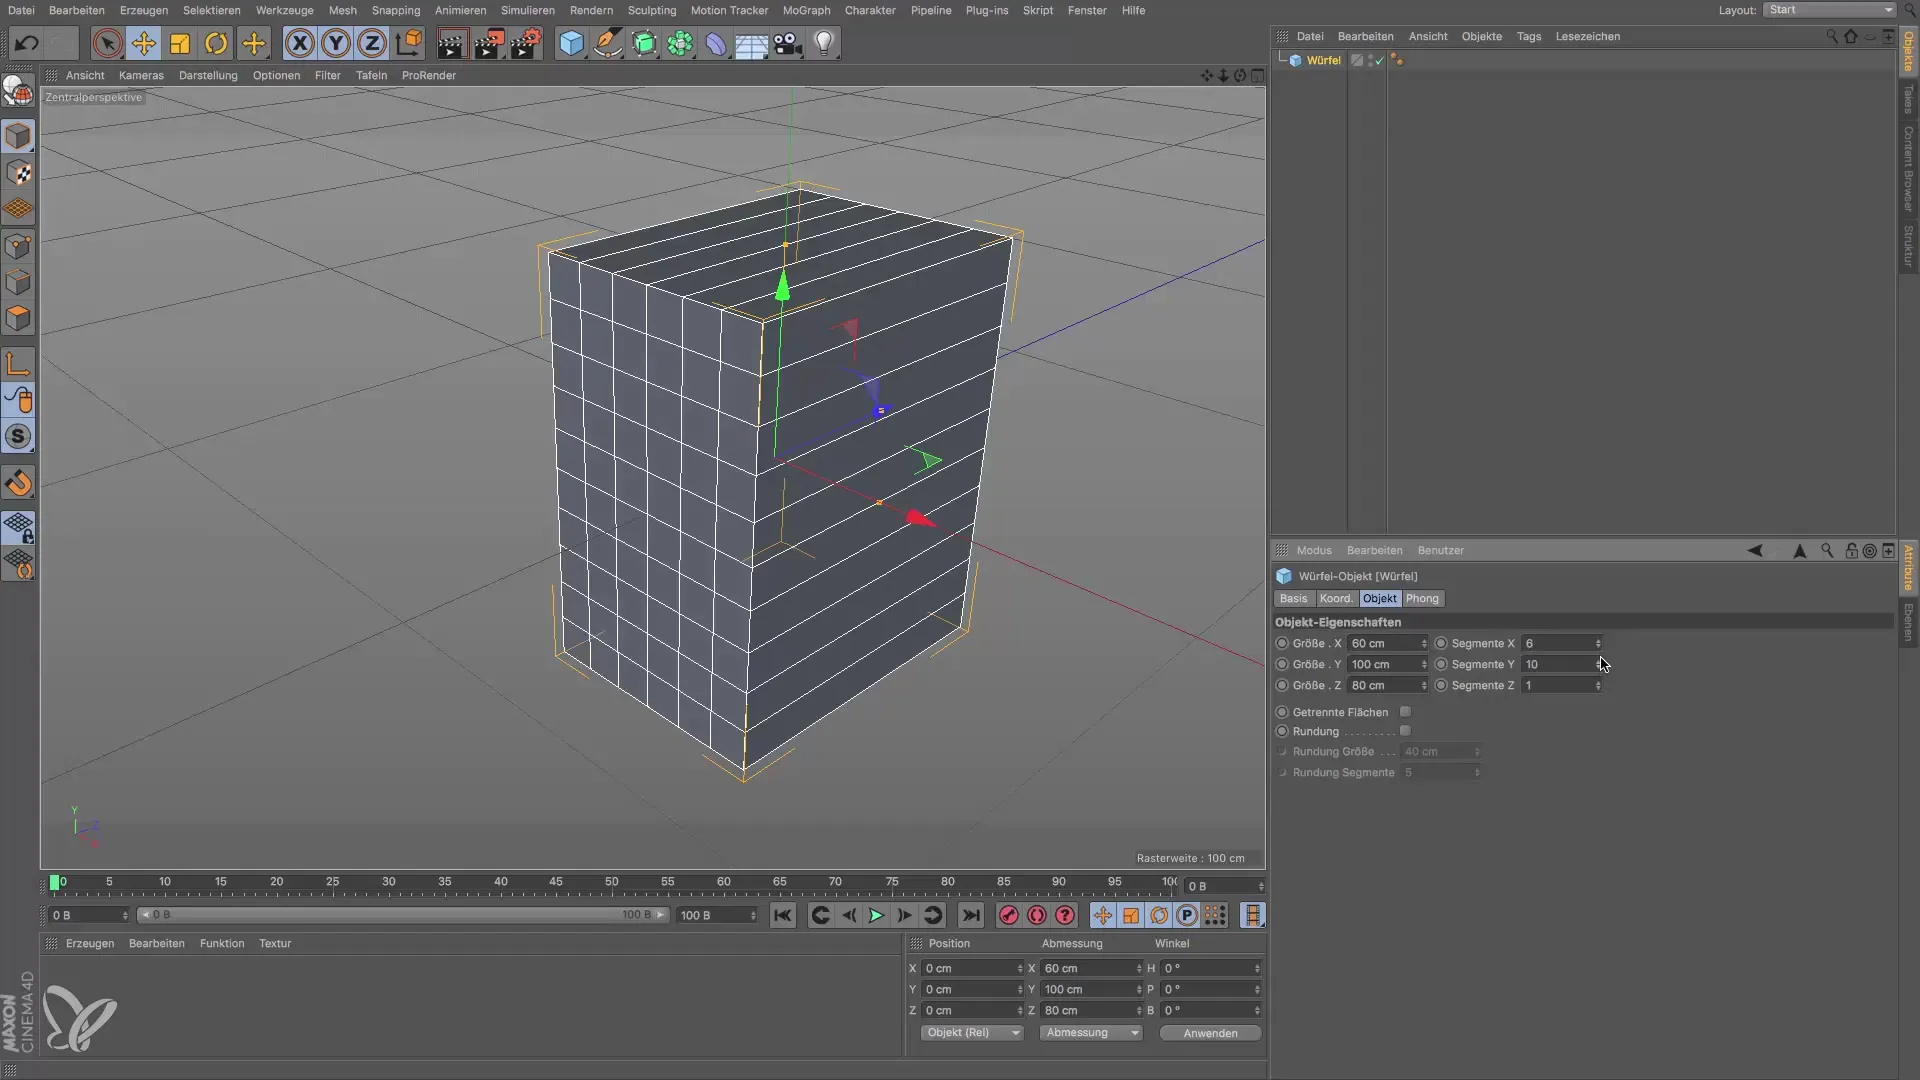1920x1080 pixels.
Task: Enable the Getrennte Flächen checkbox
Action: click(x=1405, y=712)
